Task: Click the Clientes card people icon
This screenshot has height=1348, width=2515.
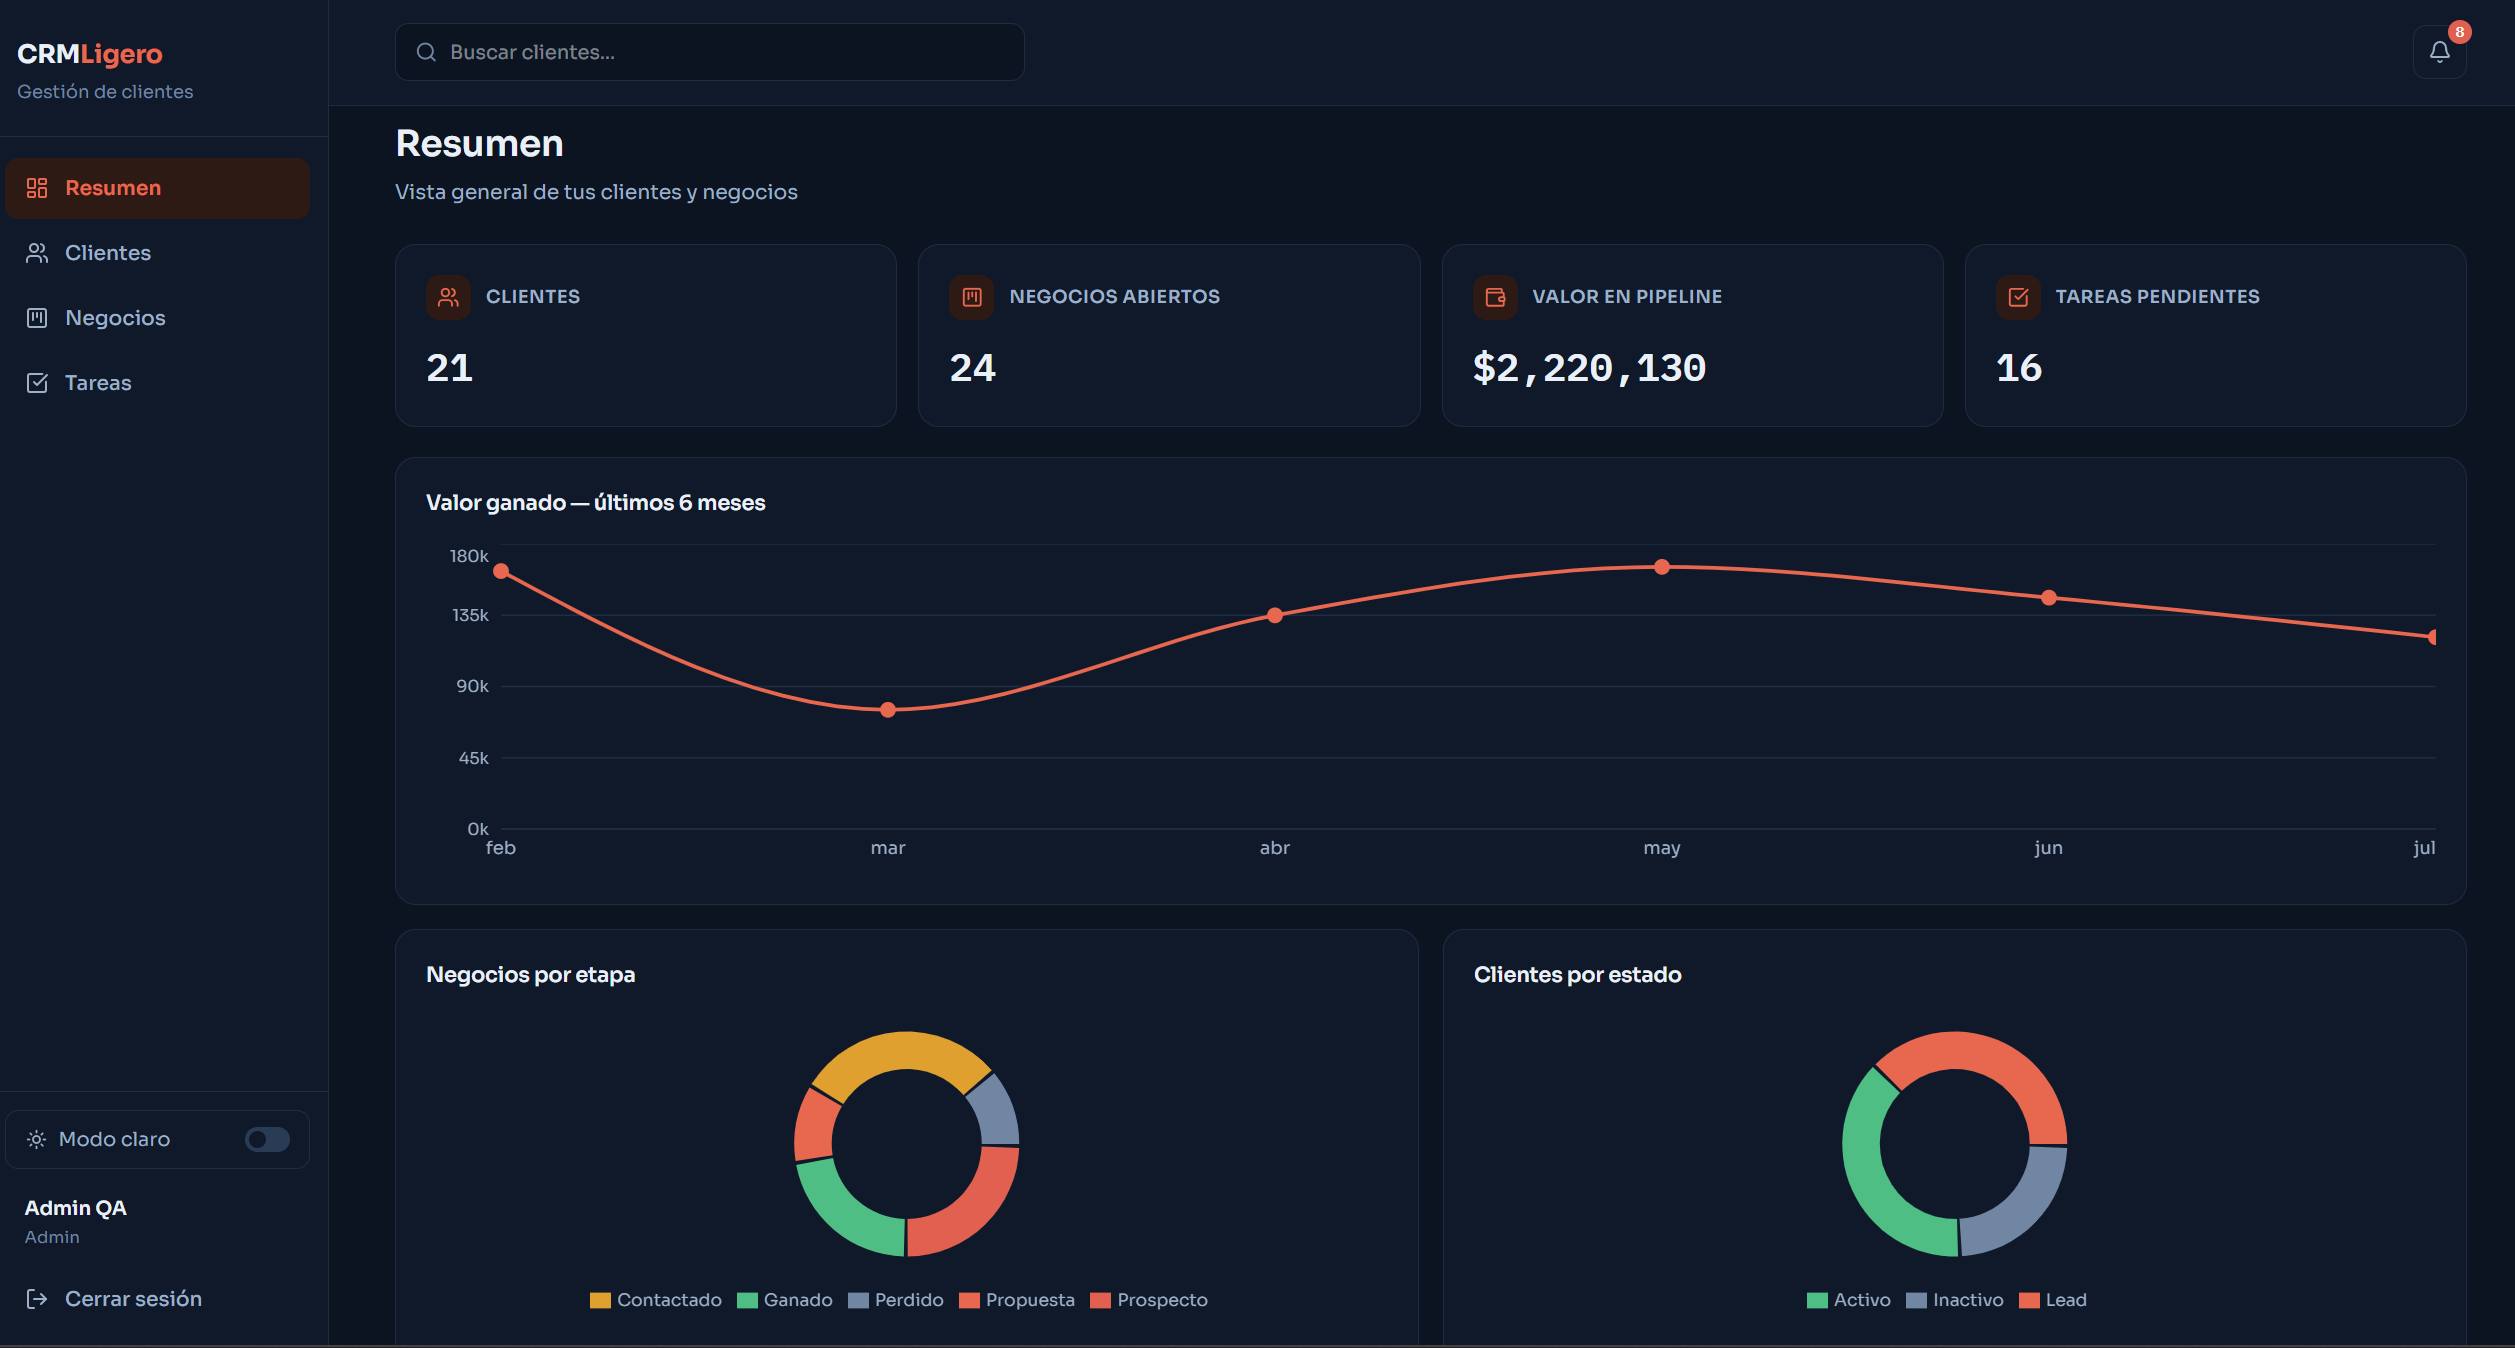Action: (448, 297)
